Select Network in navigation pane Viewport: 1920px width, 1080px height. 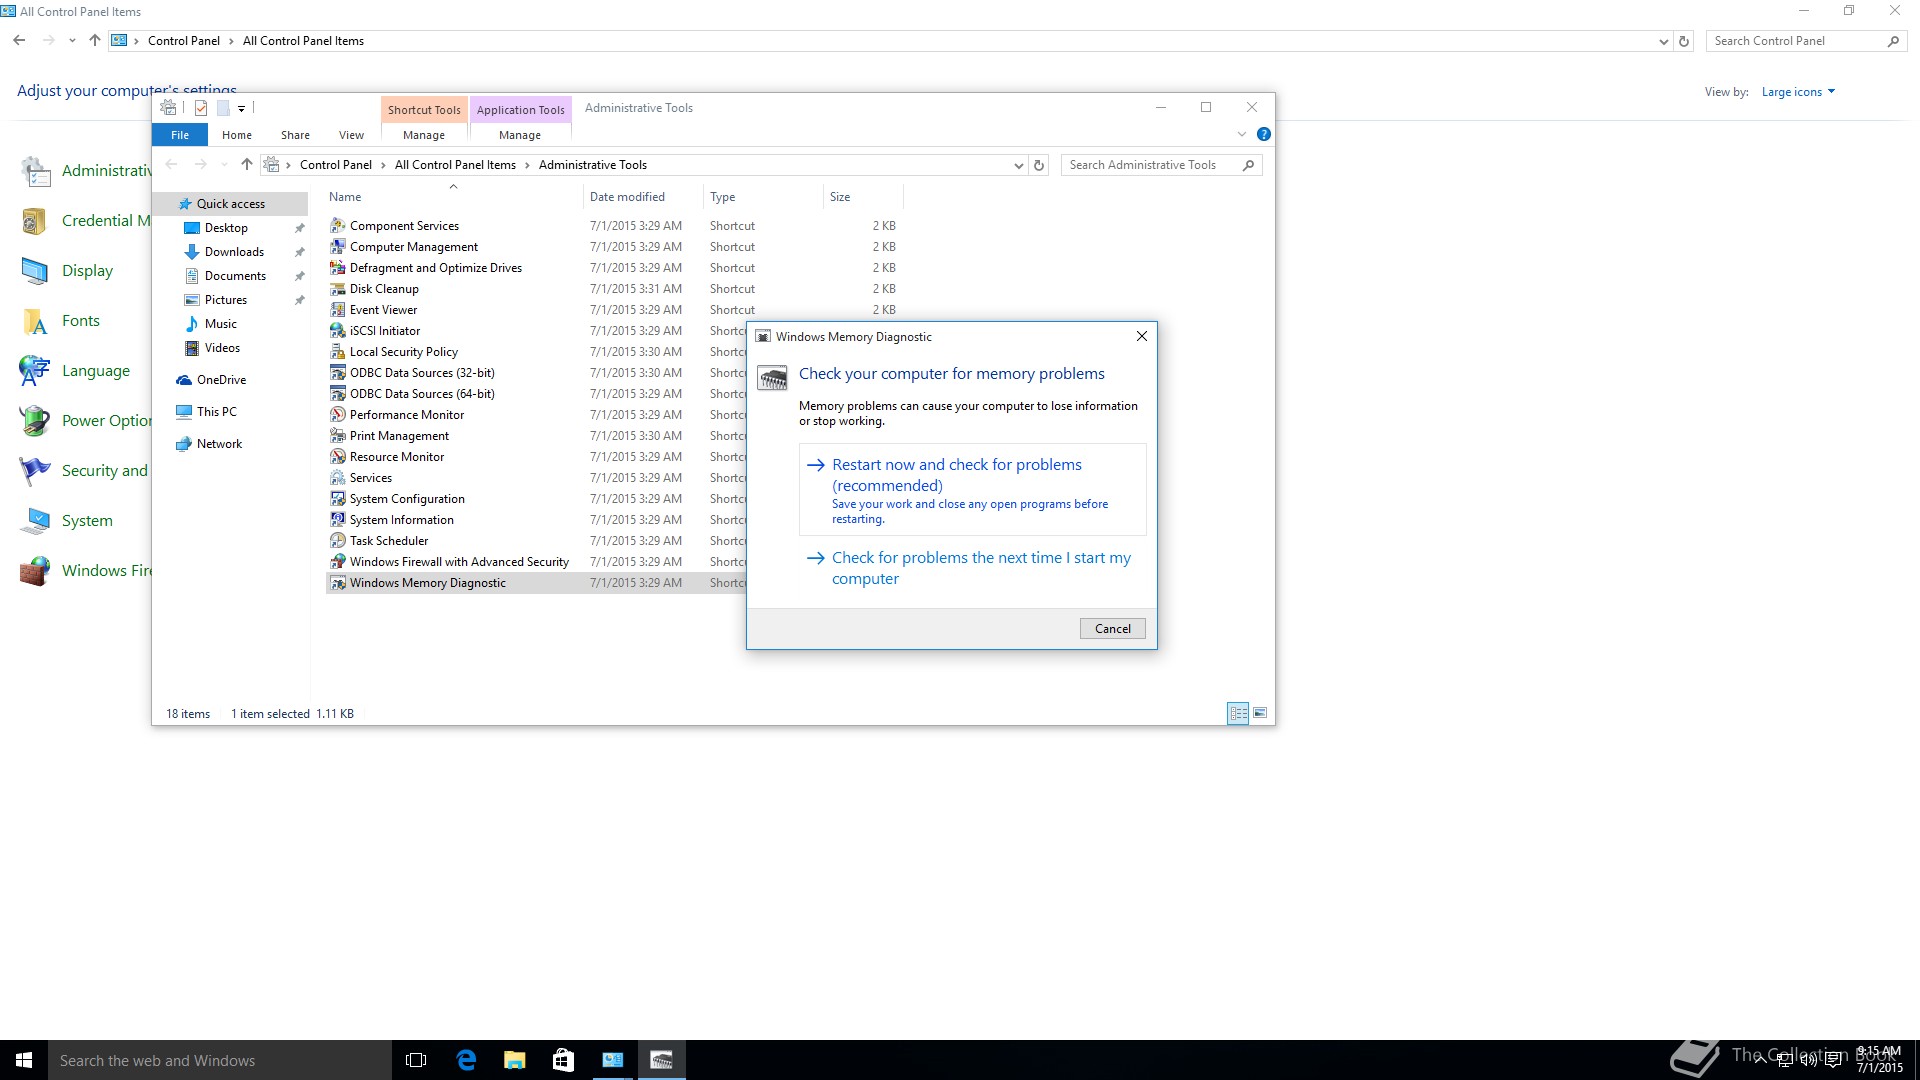[219, 444]
